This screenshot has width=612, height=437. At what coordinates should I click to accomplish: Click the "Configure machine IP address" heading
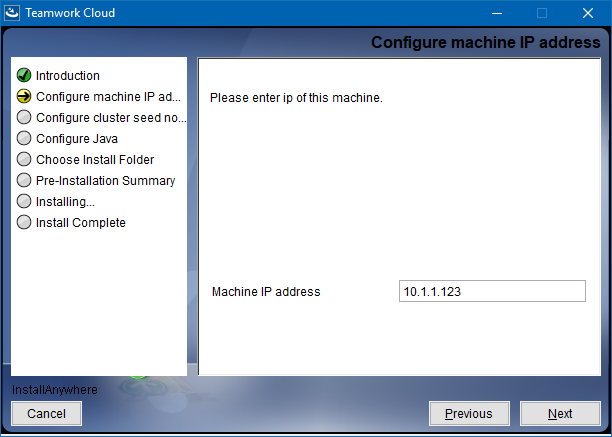tap(486, 43)
